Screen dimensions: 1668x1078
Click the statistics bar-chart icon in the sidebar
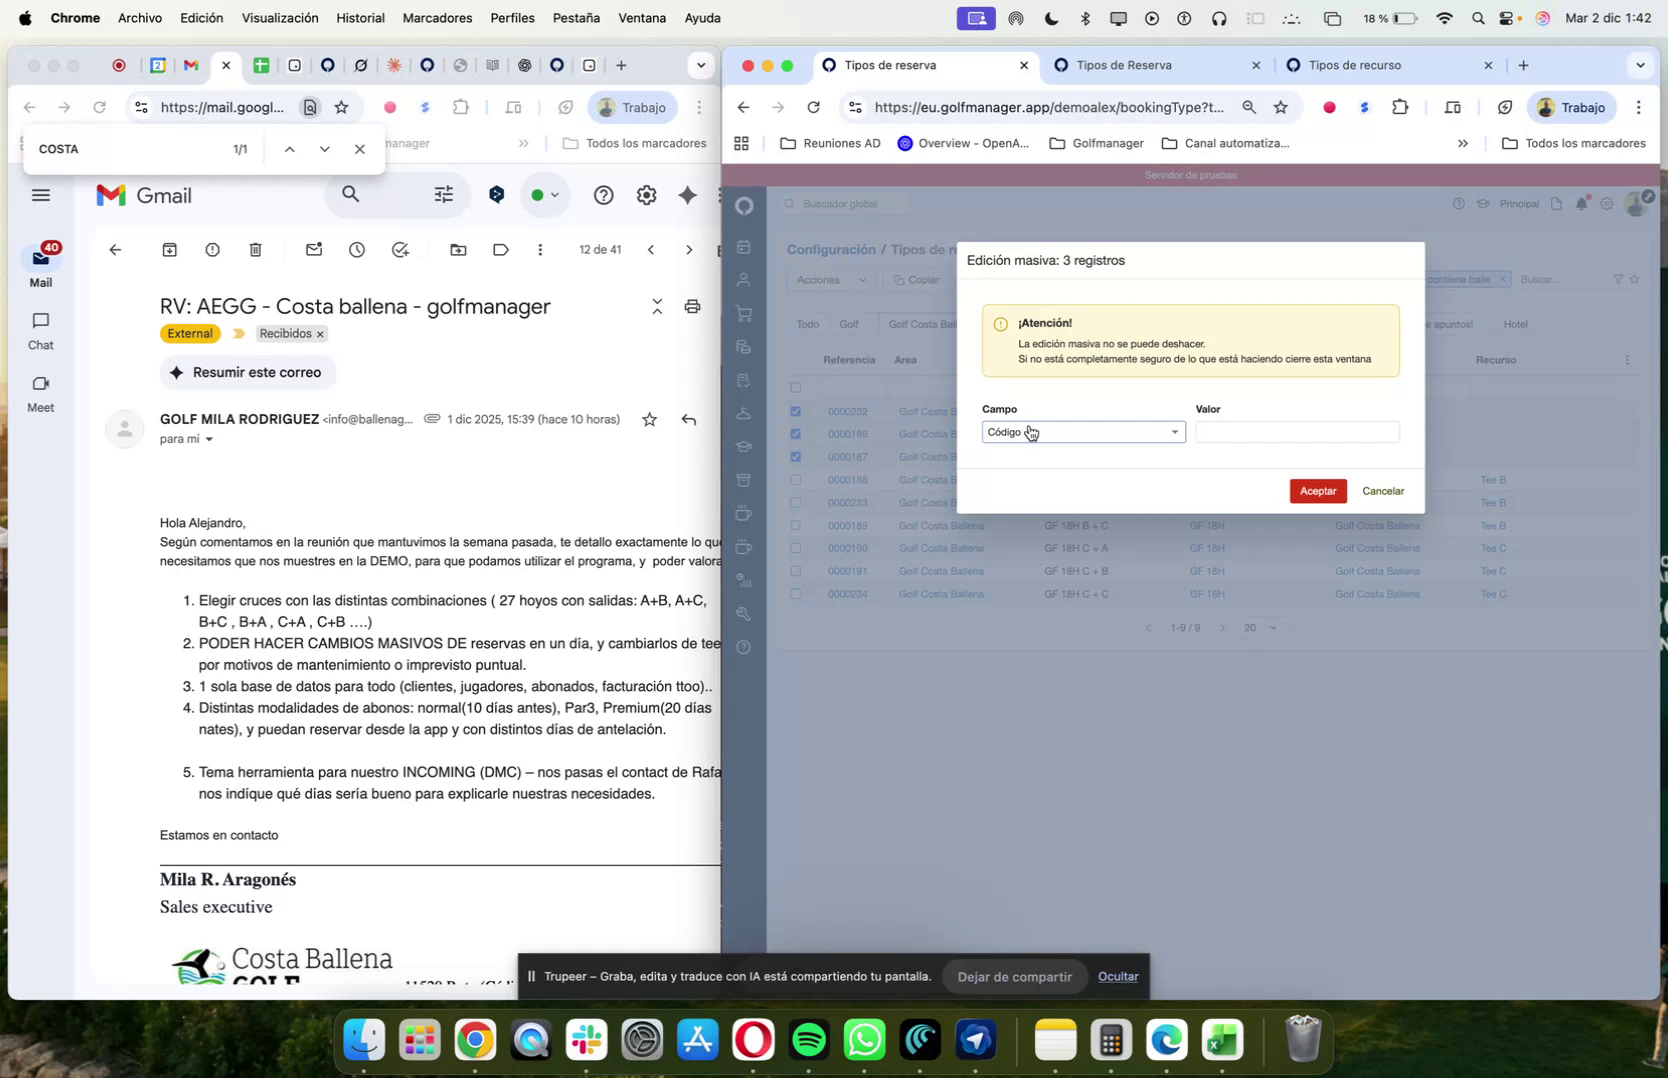tap(744, 580)
